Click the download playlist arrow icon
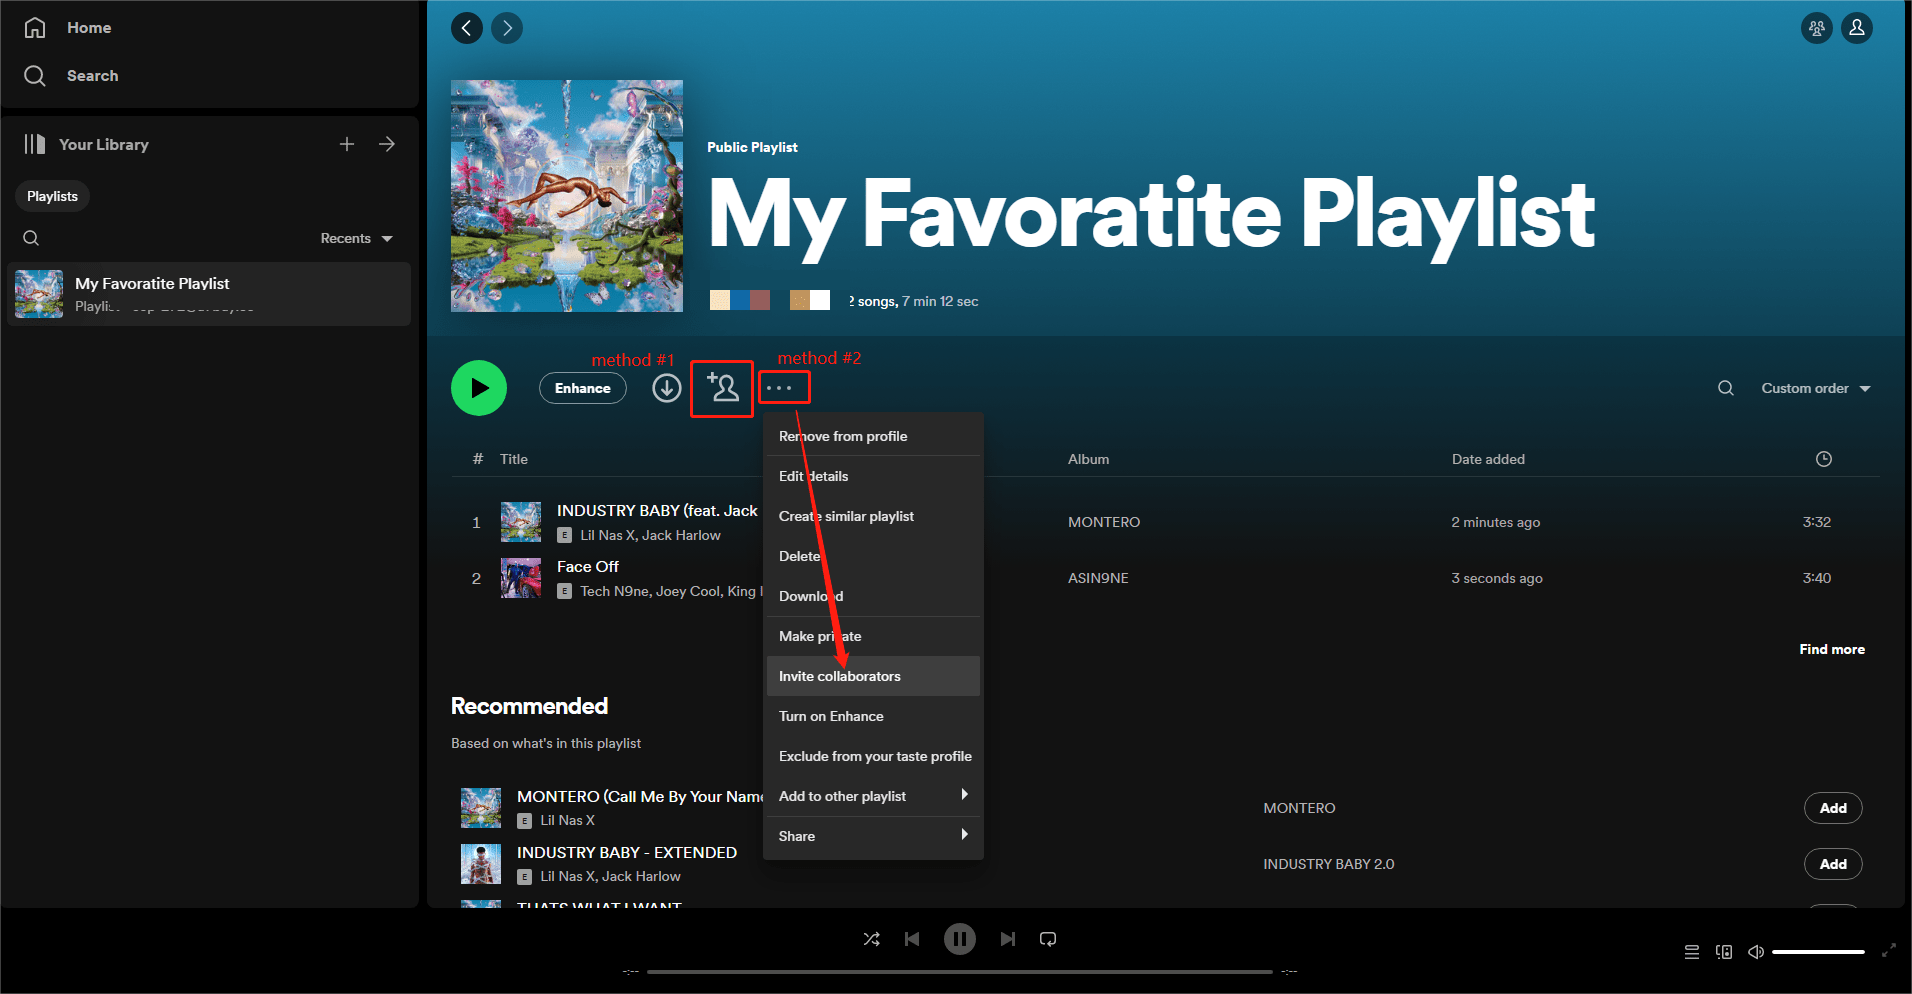This screenshot has width=1912, height=994. (667, 388)
